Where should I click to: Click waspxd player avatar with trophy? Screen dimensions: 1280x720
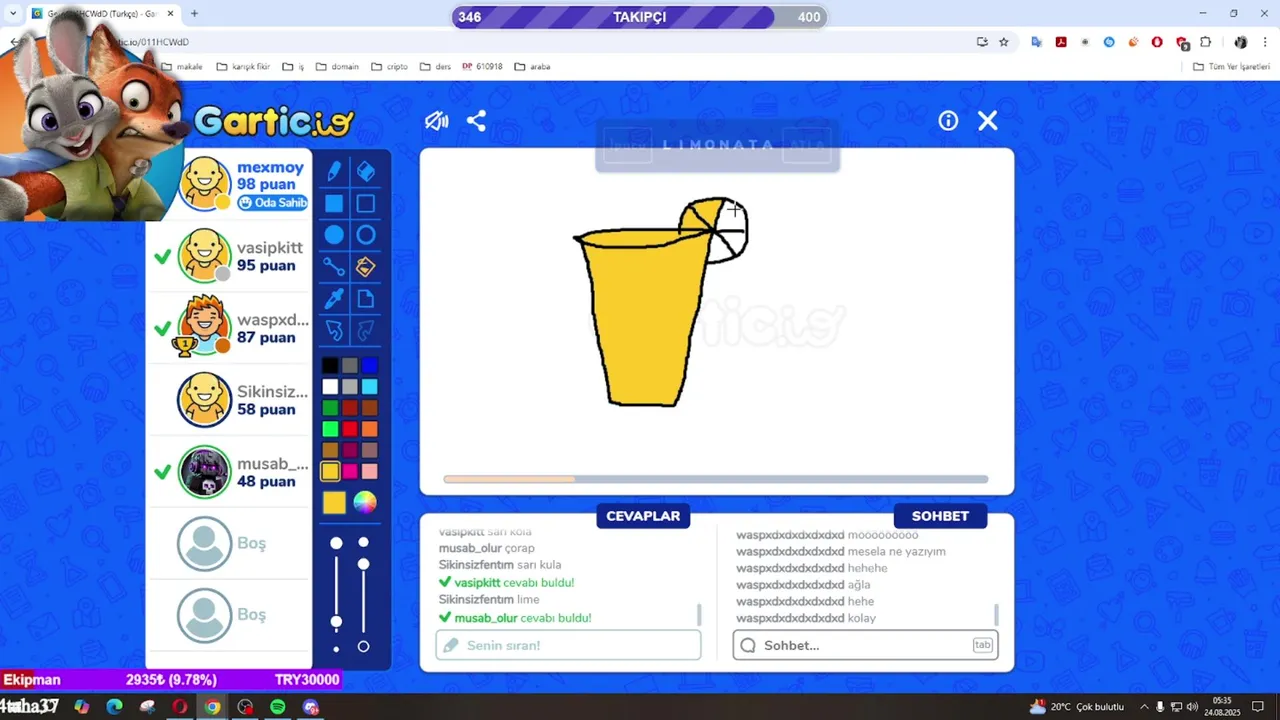(204, 326)
